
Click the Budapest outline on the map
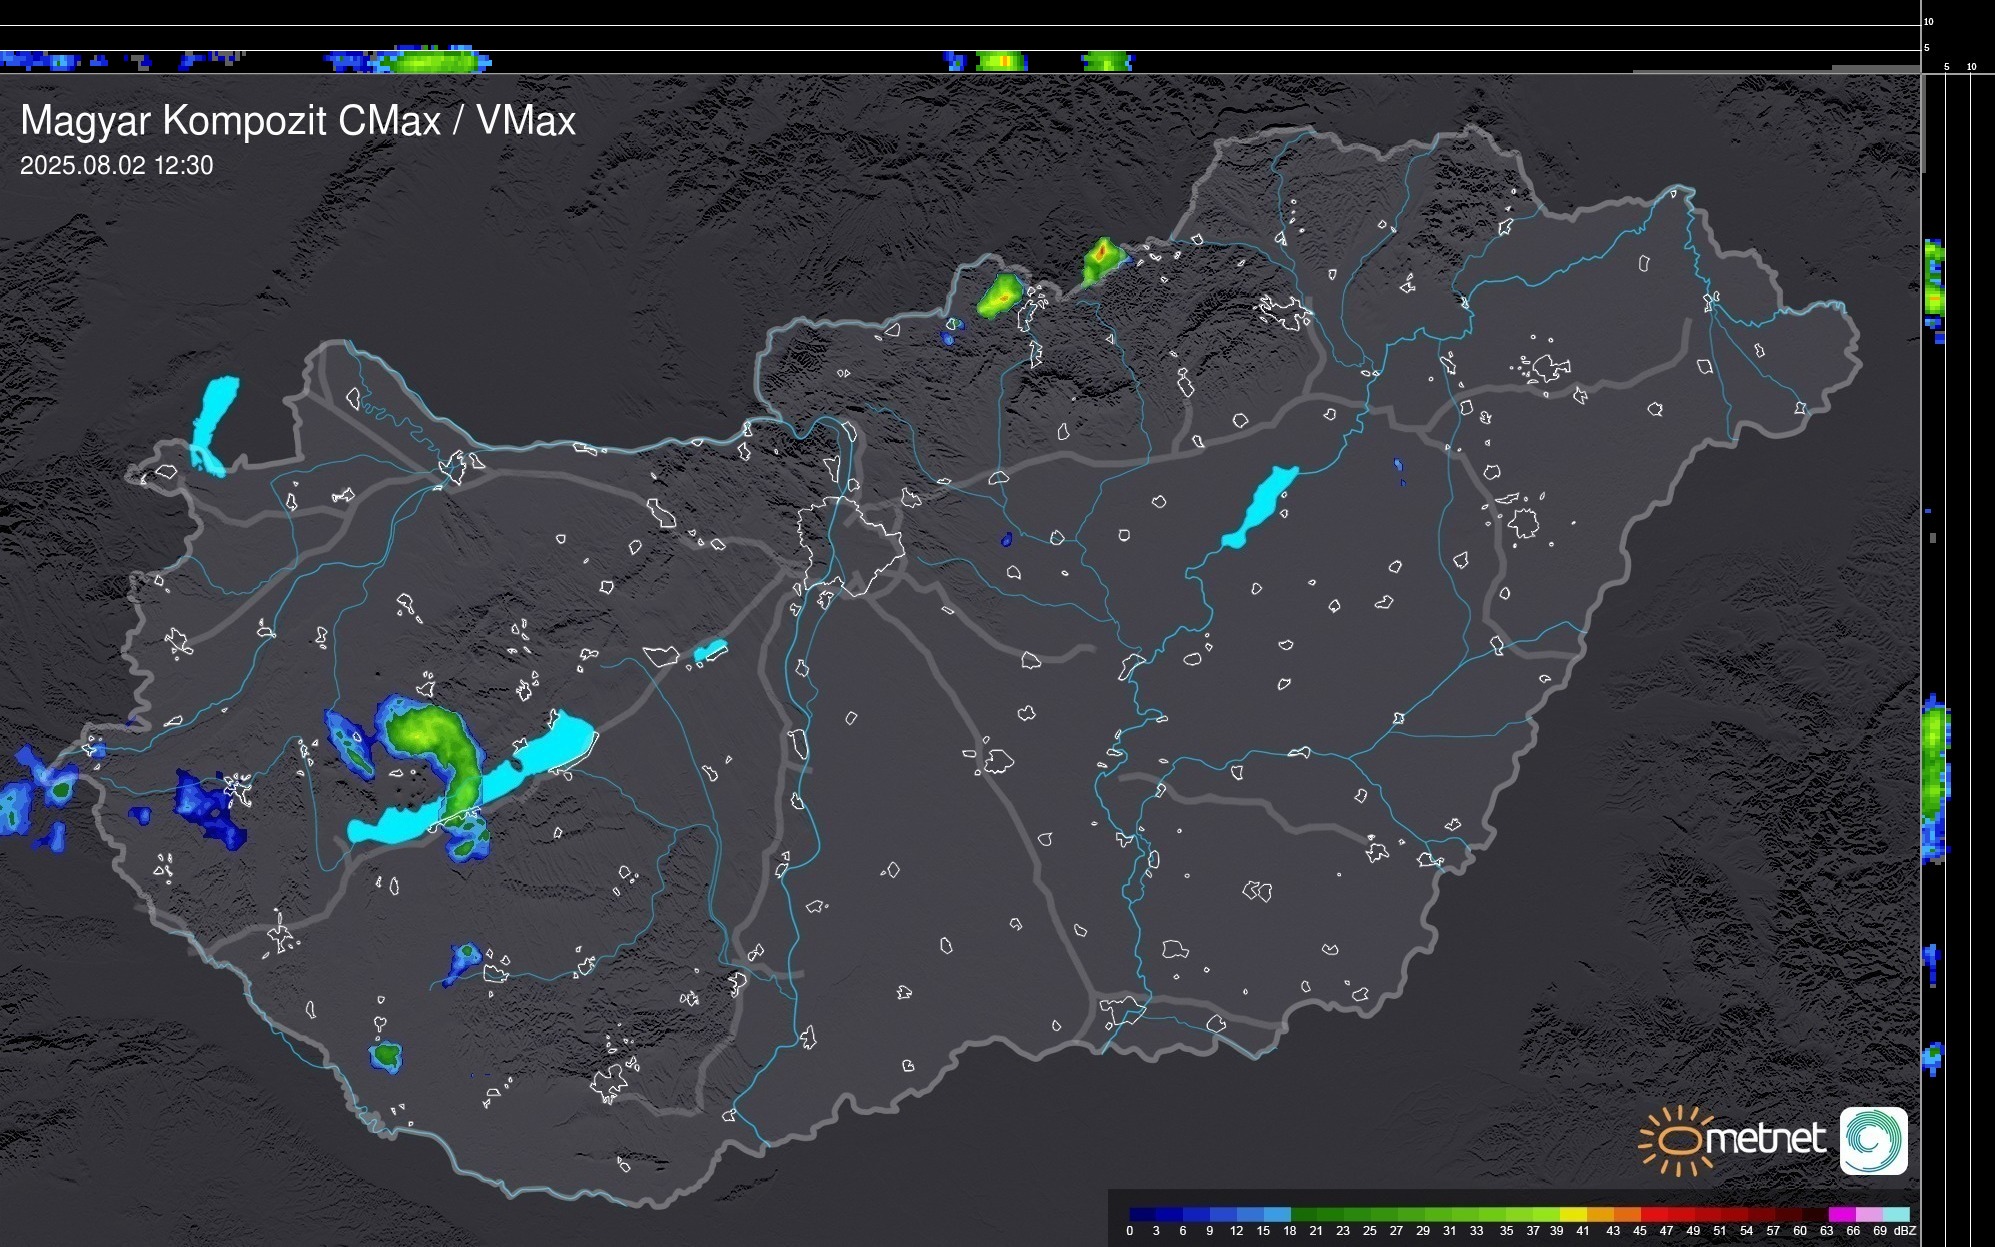pos(850,545)
